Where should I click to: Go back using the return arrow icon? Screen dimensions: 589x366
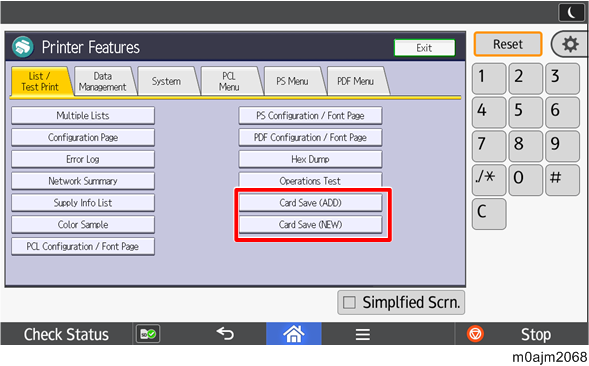225,334
